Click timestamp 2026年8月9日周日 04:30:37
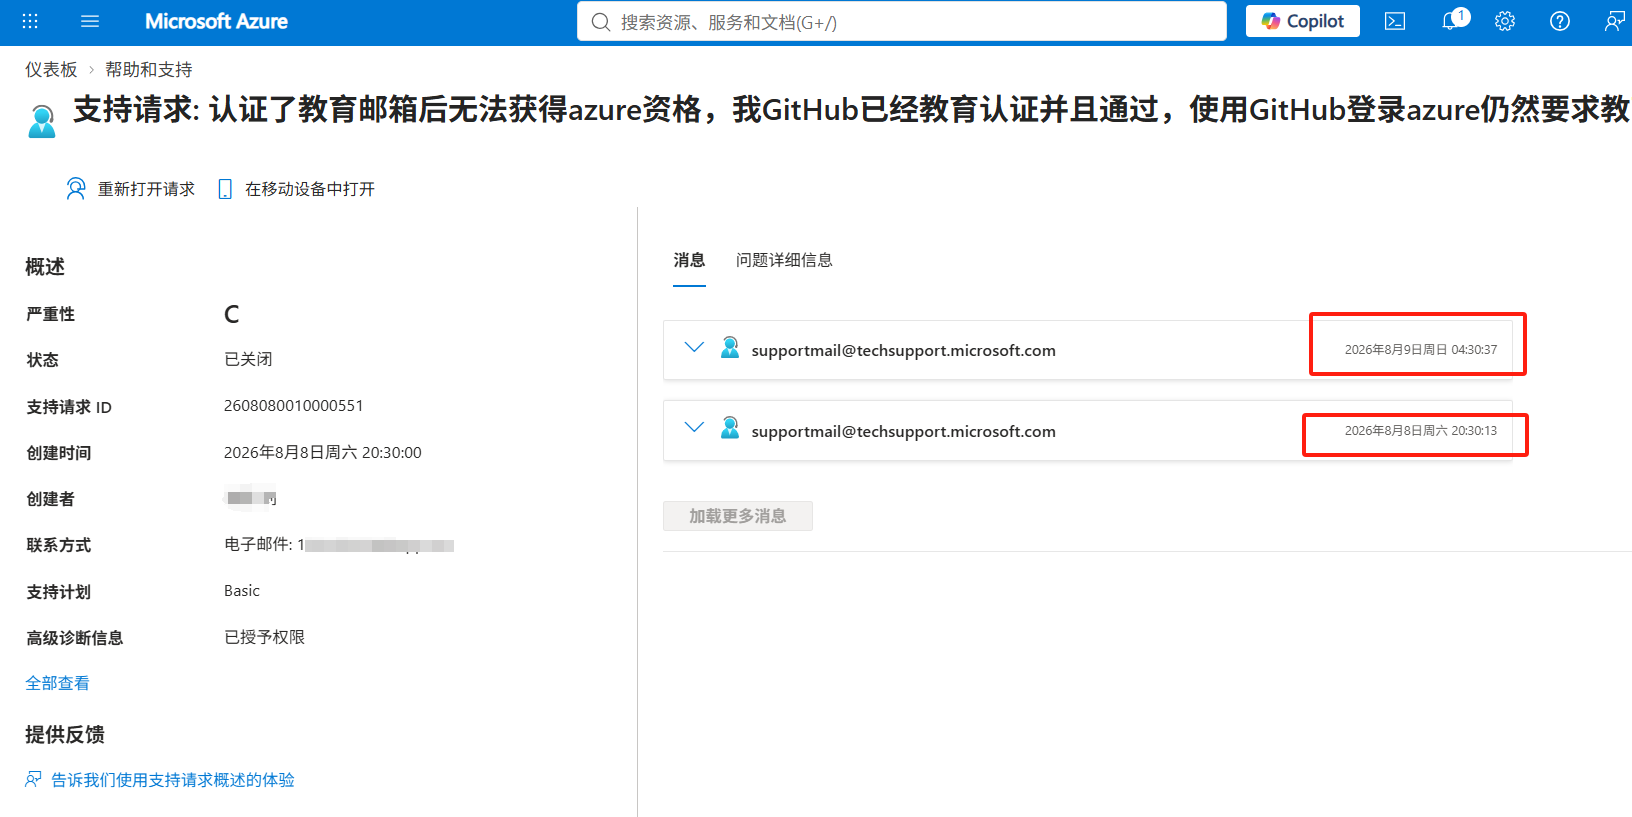 (1420, 349)
